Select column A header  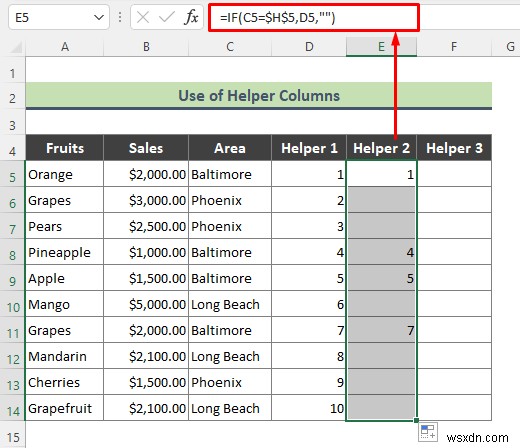65,47
